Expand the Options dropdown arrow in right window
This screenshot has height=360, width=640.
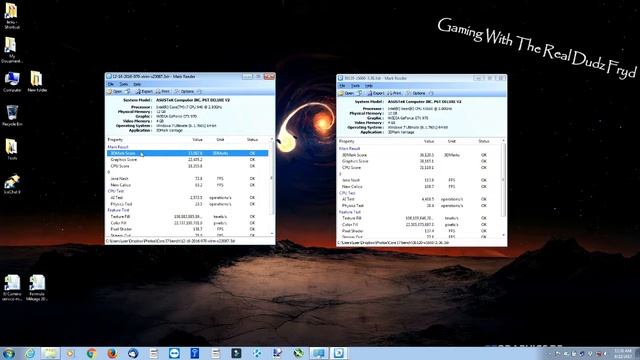431,93
